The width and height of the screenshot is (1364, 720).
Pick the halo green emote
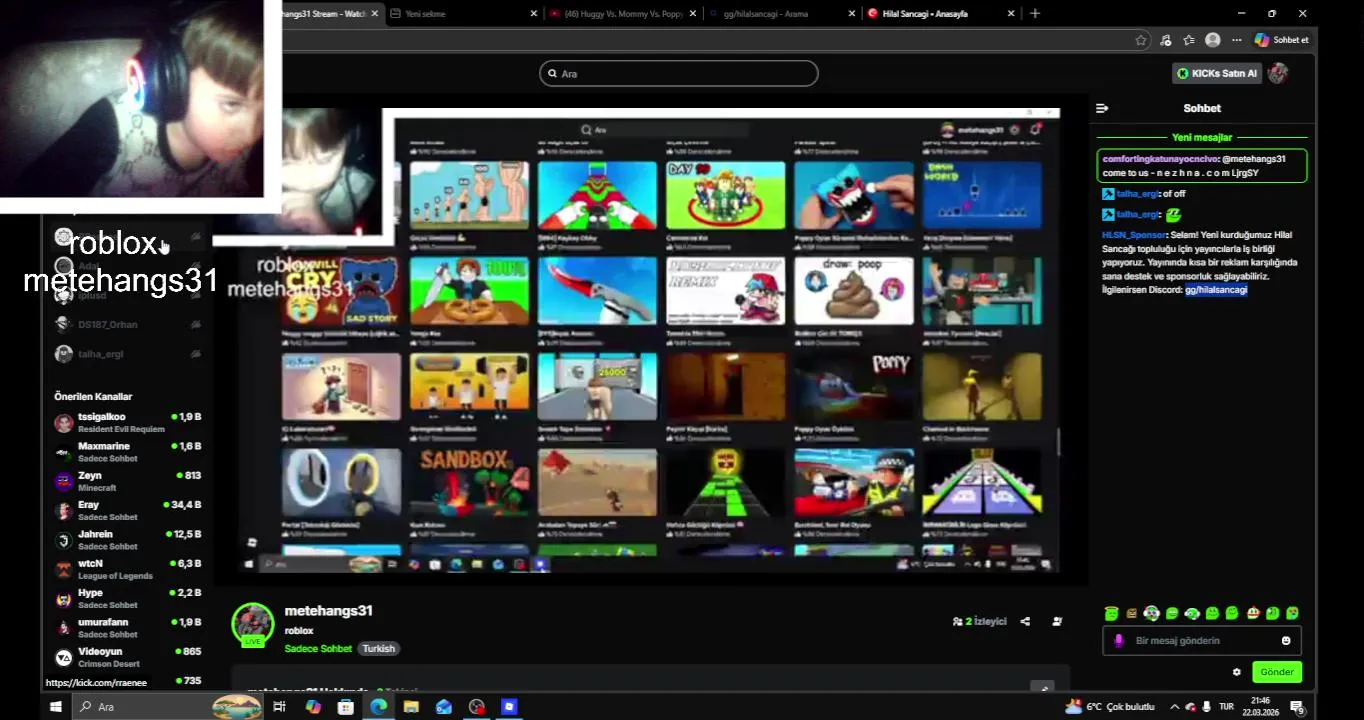pyautogui.click(x=1111, y=613)
